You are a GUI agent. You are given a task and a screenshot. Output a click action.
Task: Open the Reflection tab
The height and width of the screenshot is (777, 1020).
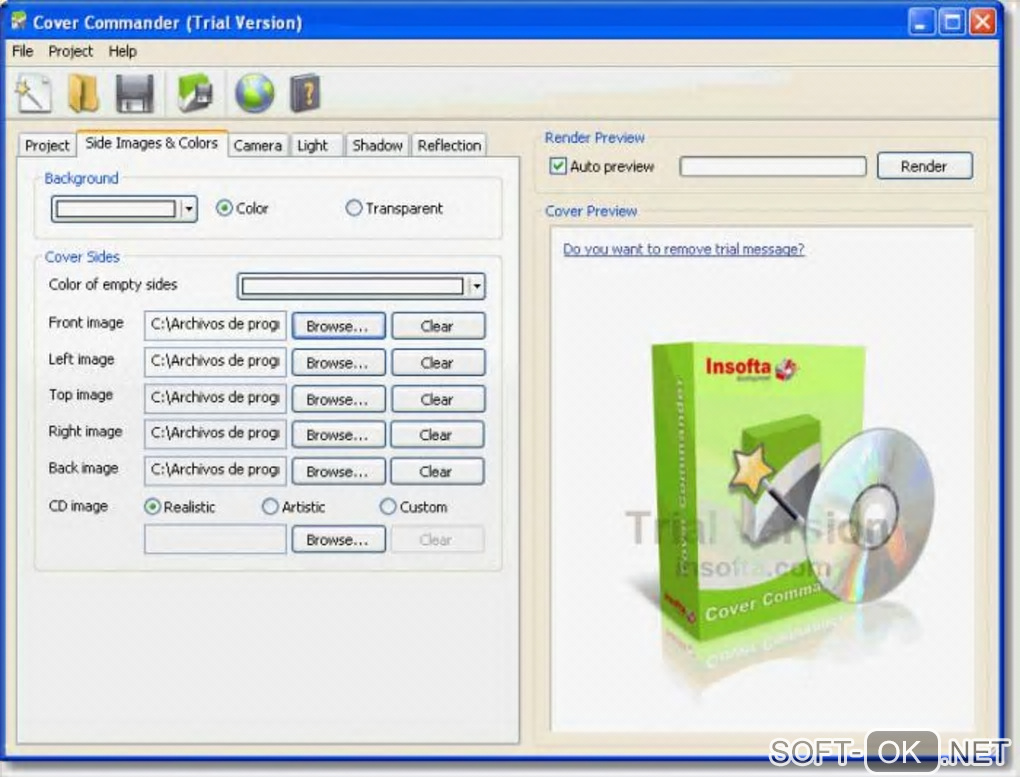(x=450, y=145)
